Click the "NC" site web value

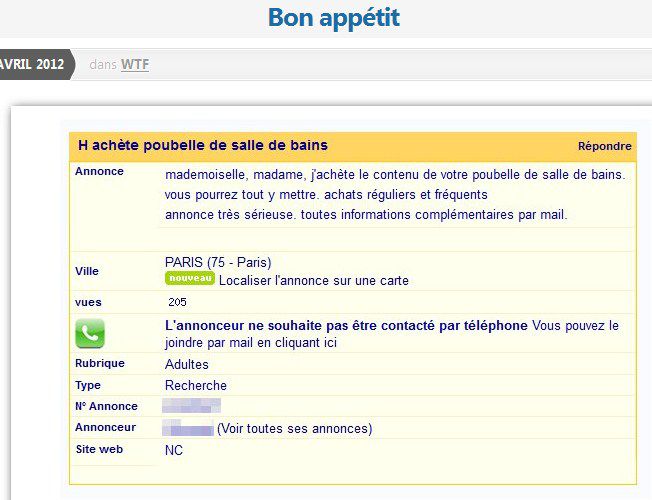(174, 451)
